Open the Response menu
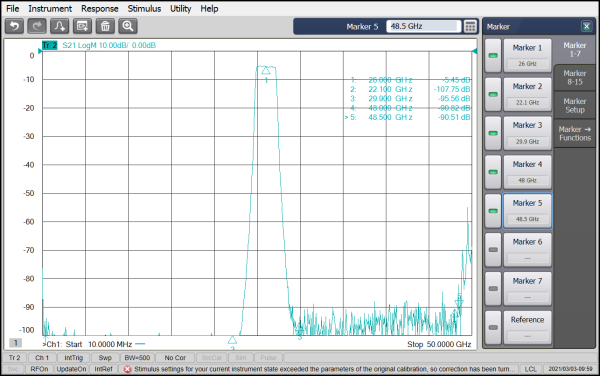The image size is (600, 376). coord(99,8)
